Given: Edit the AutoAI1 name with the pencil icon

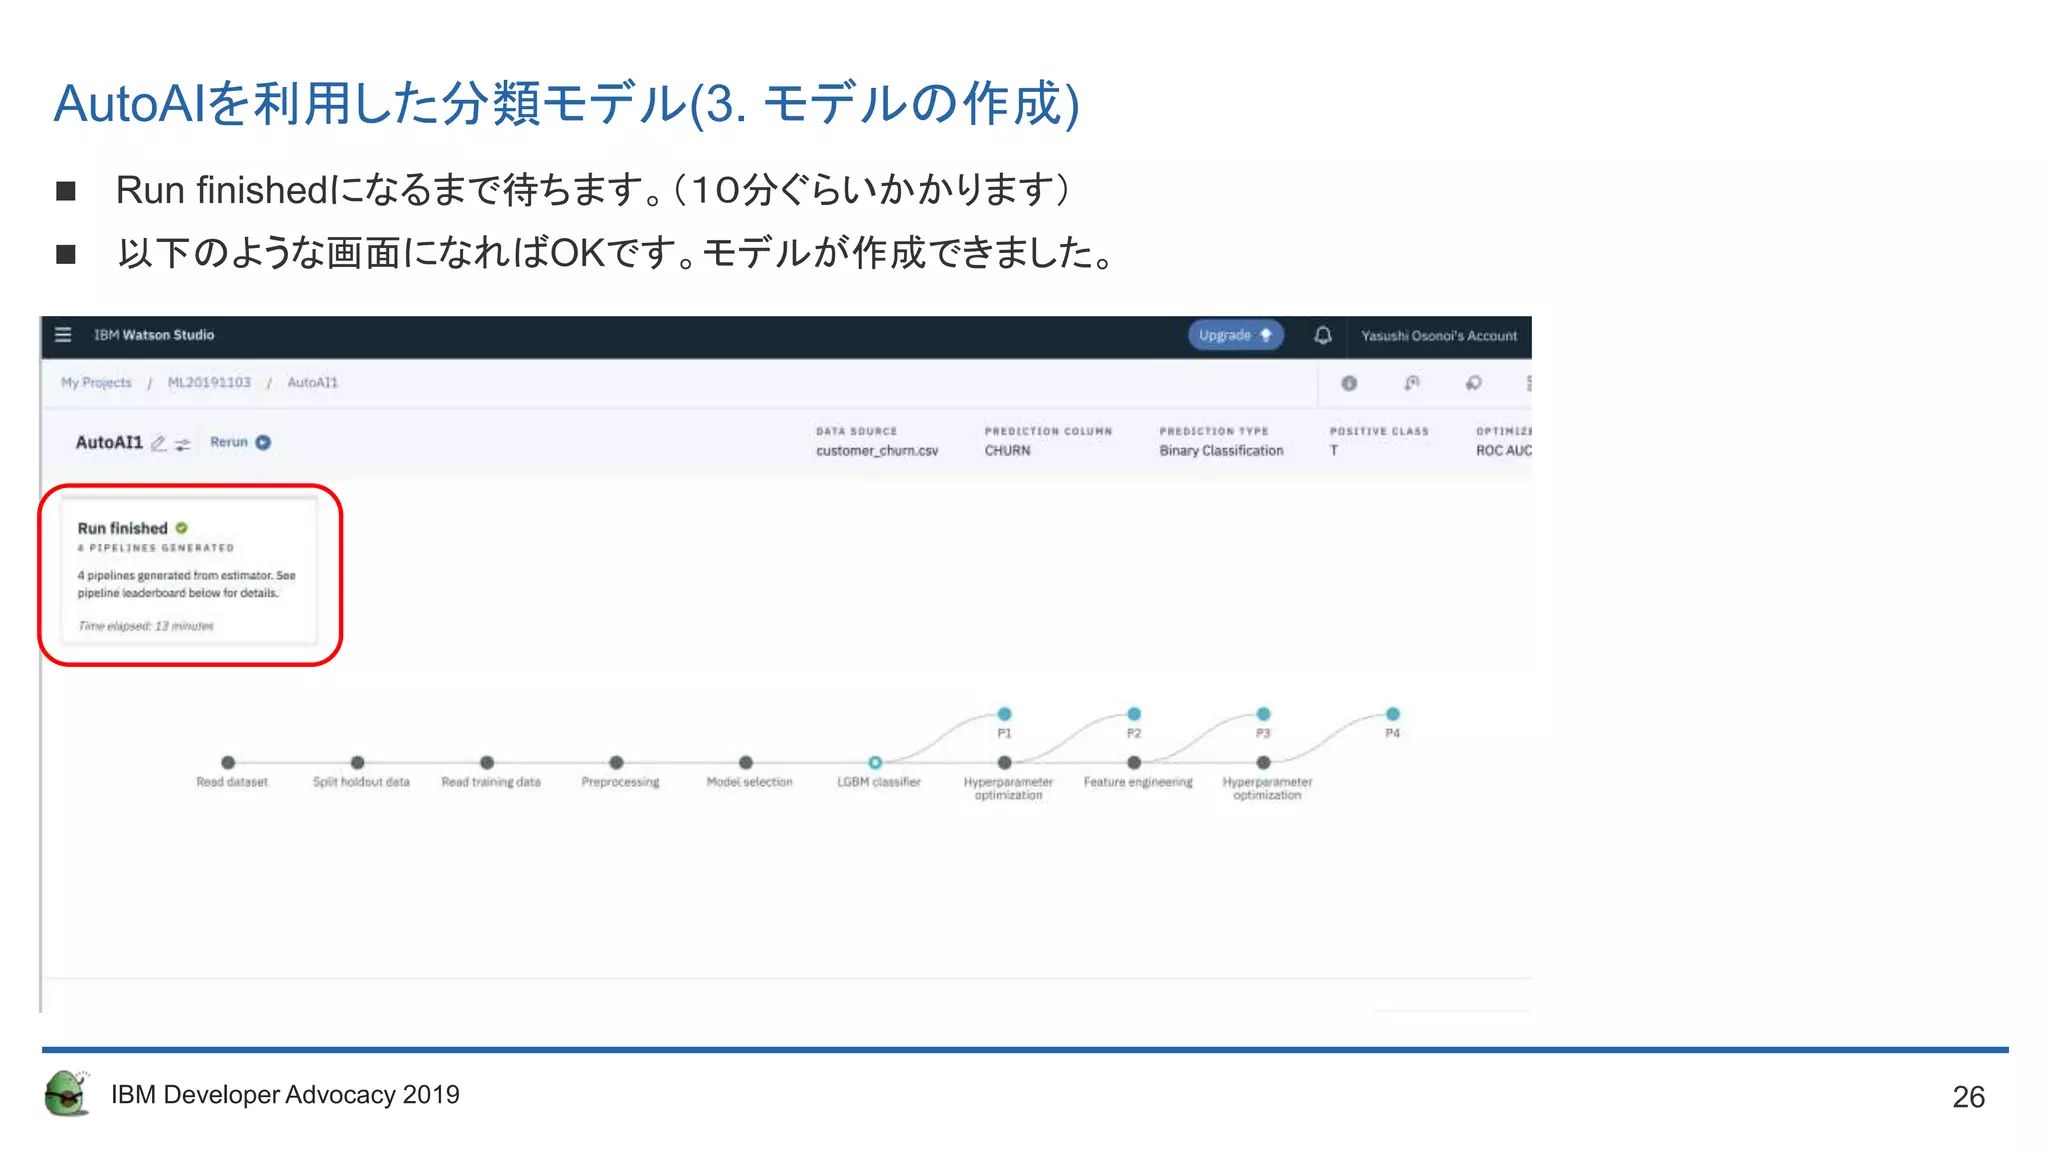Looking at the screenshot, I should [x=158, y=443].
